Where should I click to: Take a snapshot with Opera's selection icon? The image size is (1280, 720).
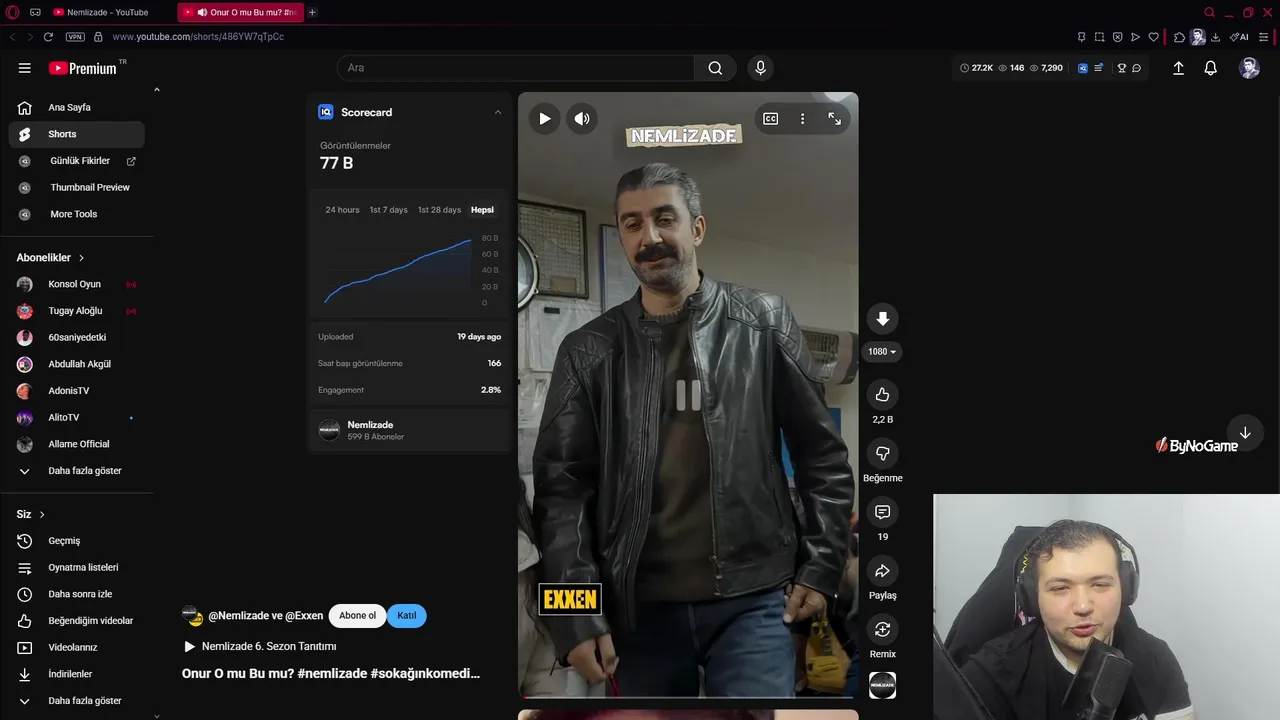(x=1099, y=37)
